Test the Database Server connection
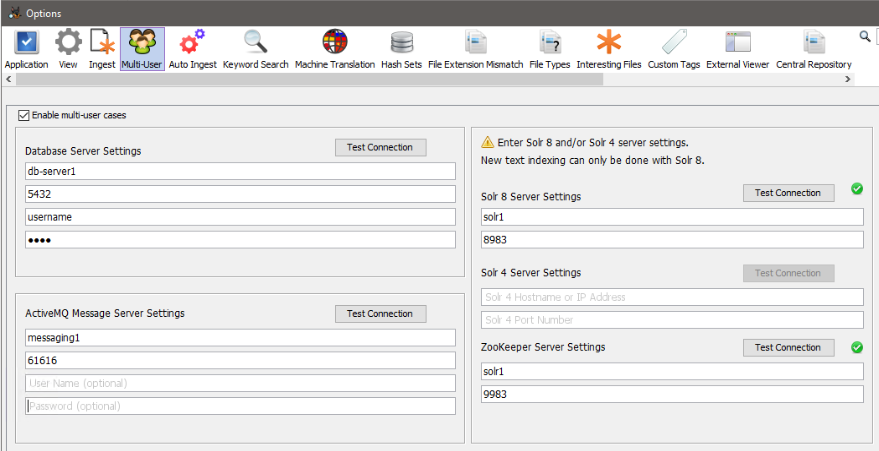Viewport: 879px width, 451px height. pos(380,148)
